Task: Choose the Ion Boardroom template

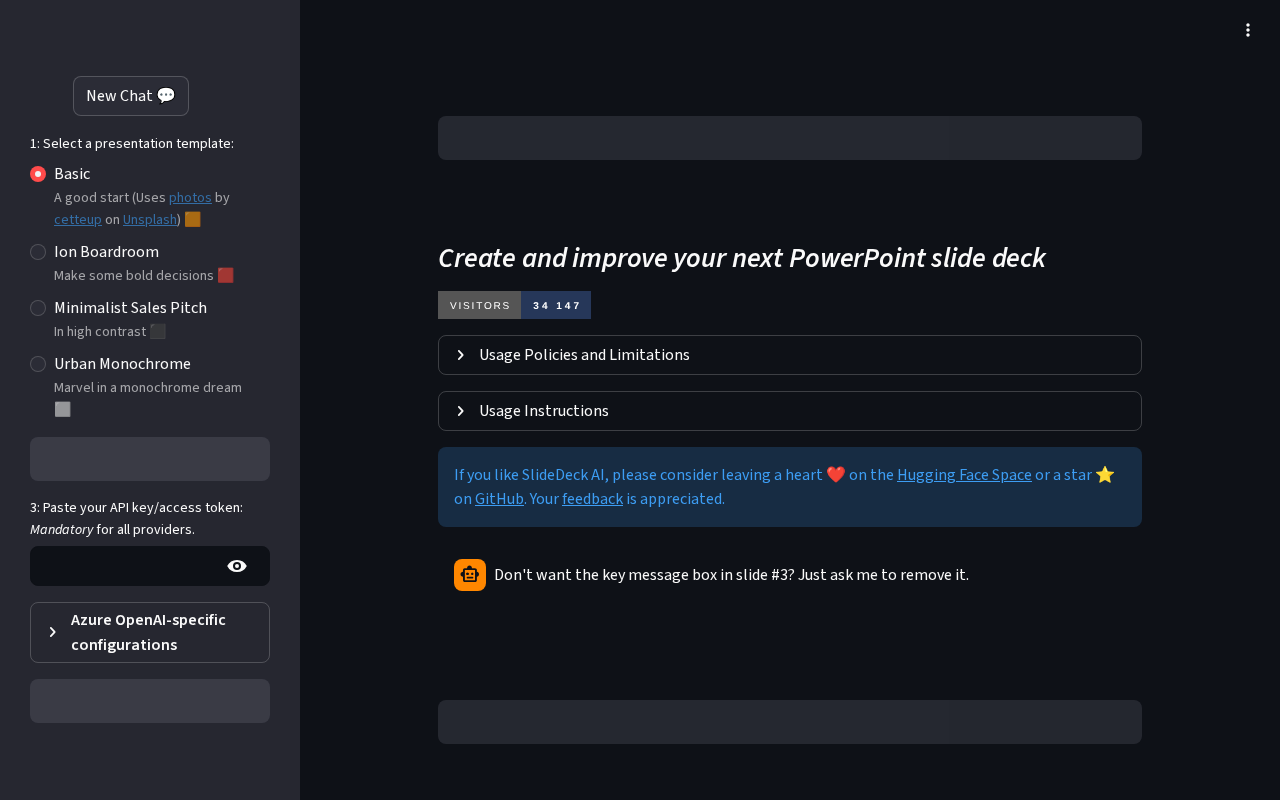Action: (38, 252)
